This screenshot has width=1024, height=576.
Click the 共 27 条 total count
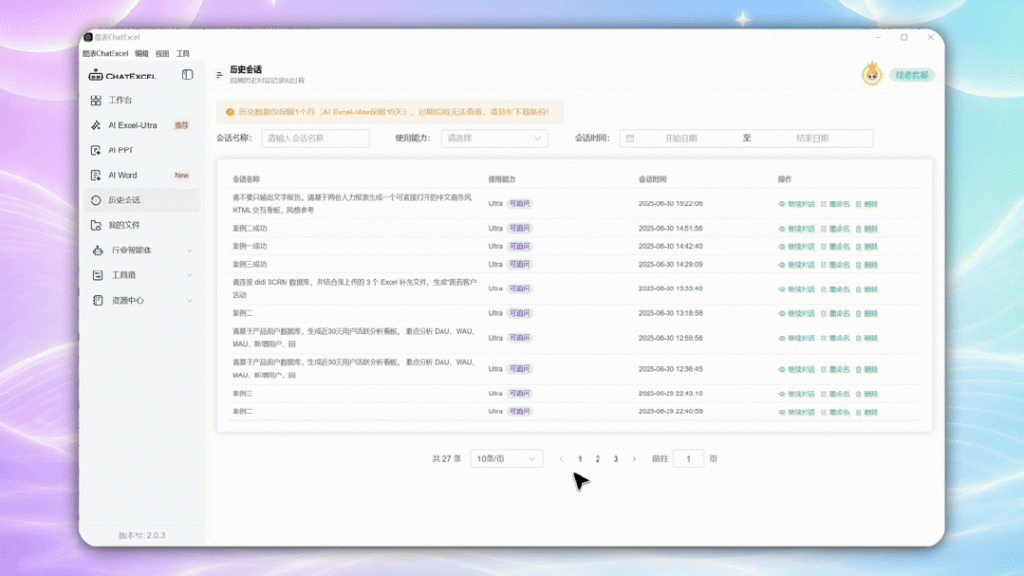[447, 459]
